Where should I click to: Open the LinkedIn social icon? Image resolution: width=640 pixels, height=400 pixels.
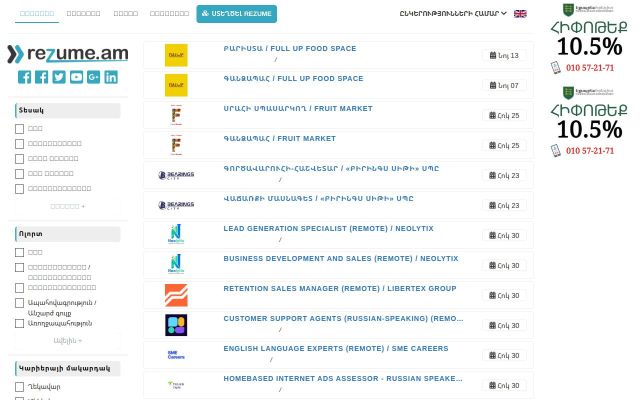111,77
